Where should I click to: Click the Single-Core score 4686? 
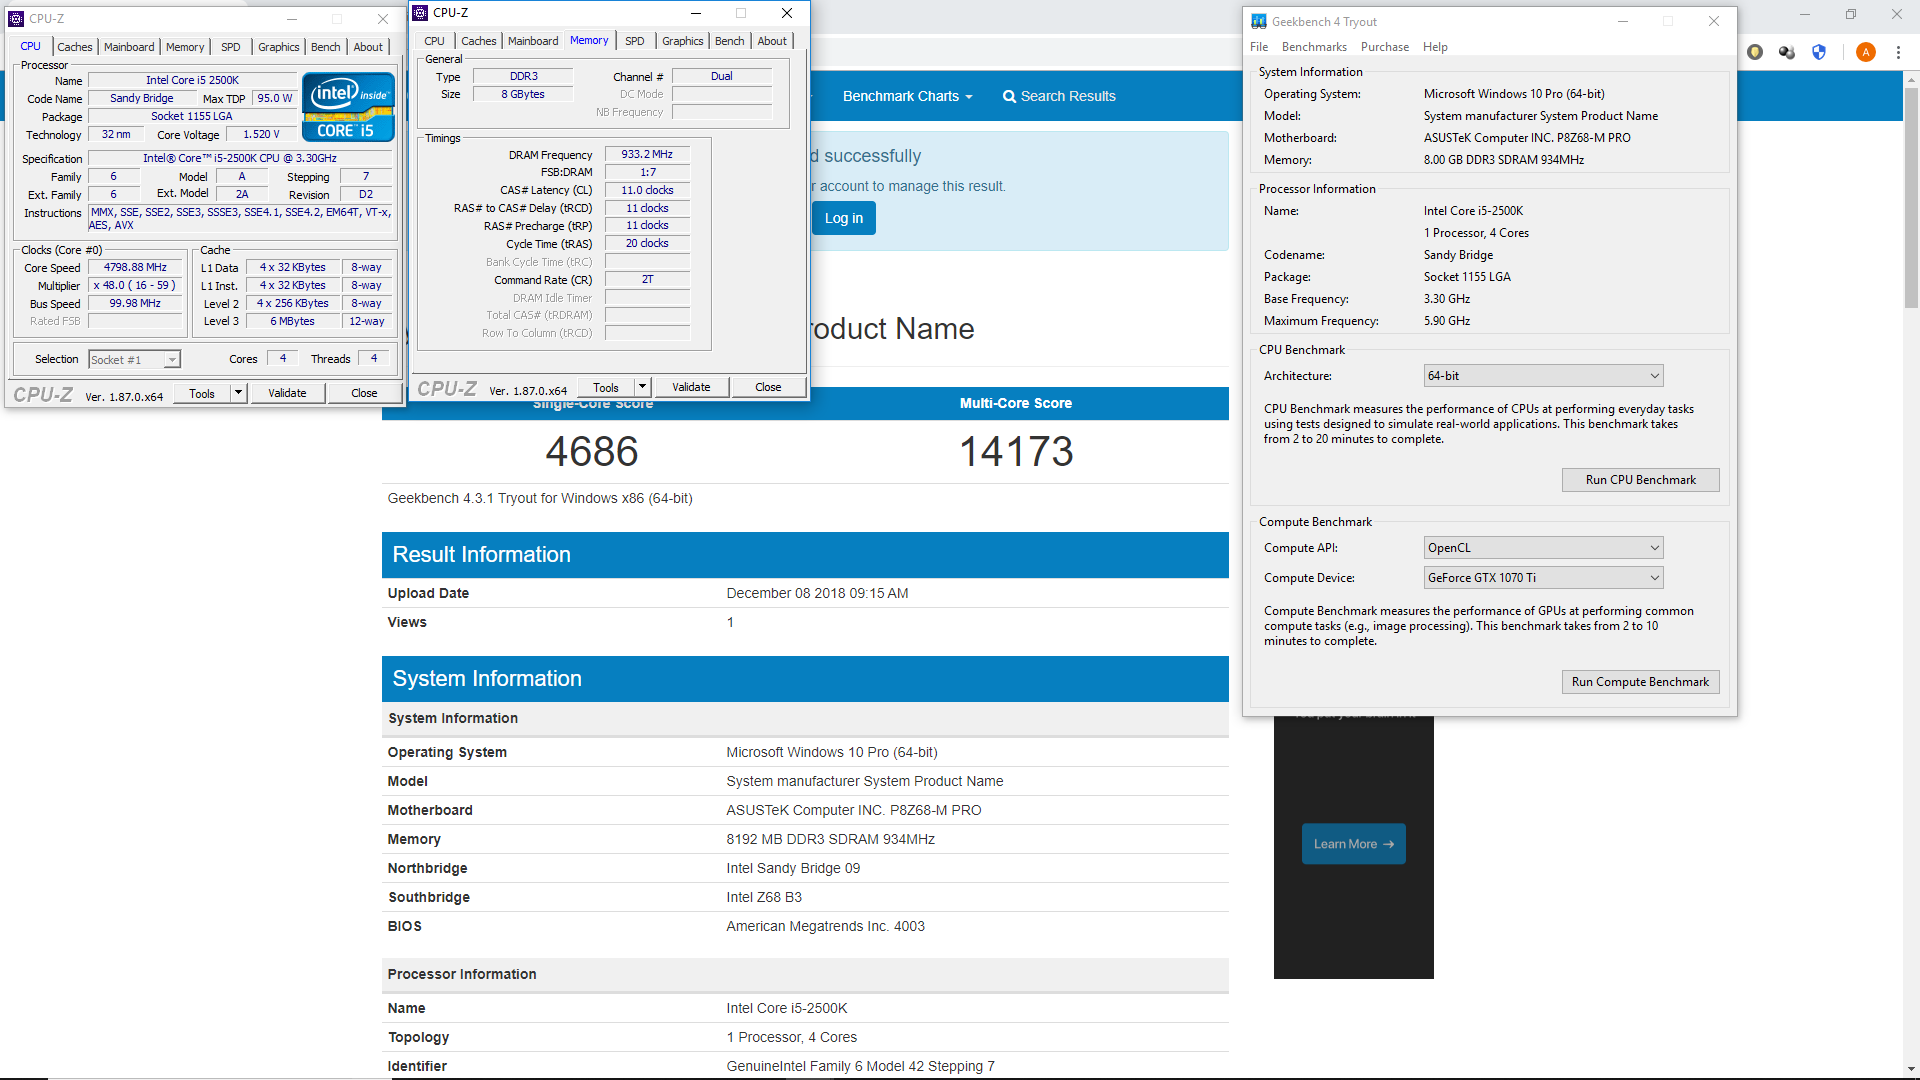592,452
